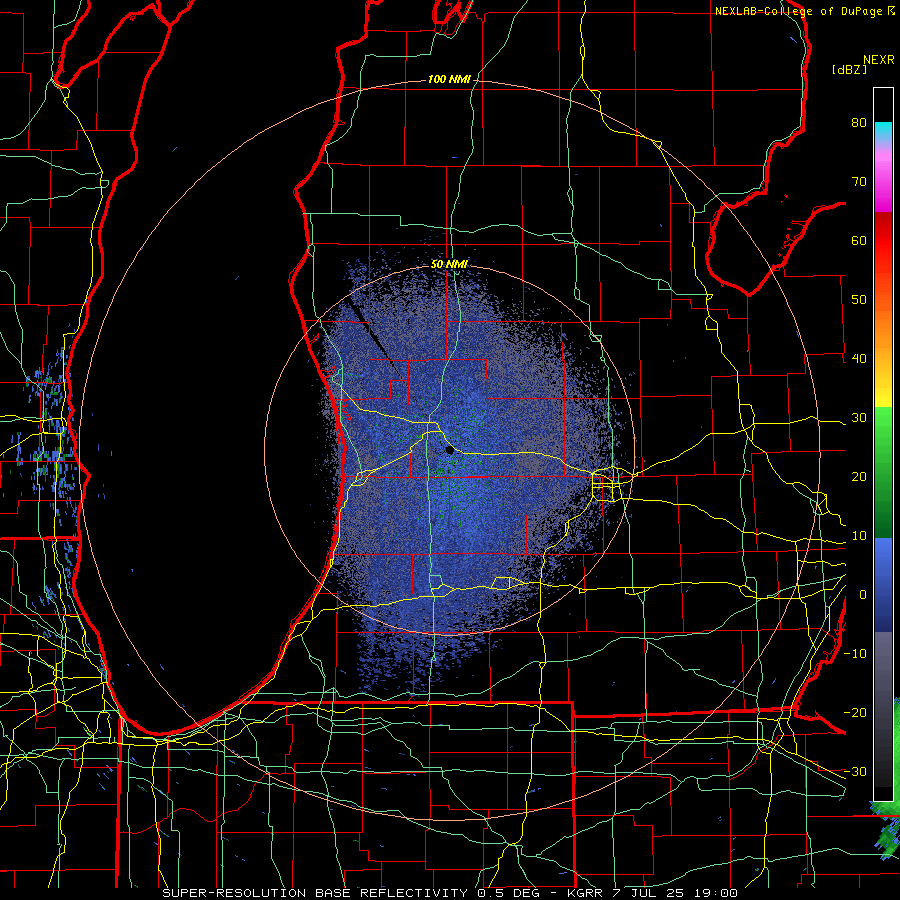This screenshot has width=900, height=900.
Task: Click the -20 dBZ scale label
Action: point(855,713)
